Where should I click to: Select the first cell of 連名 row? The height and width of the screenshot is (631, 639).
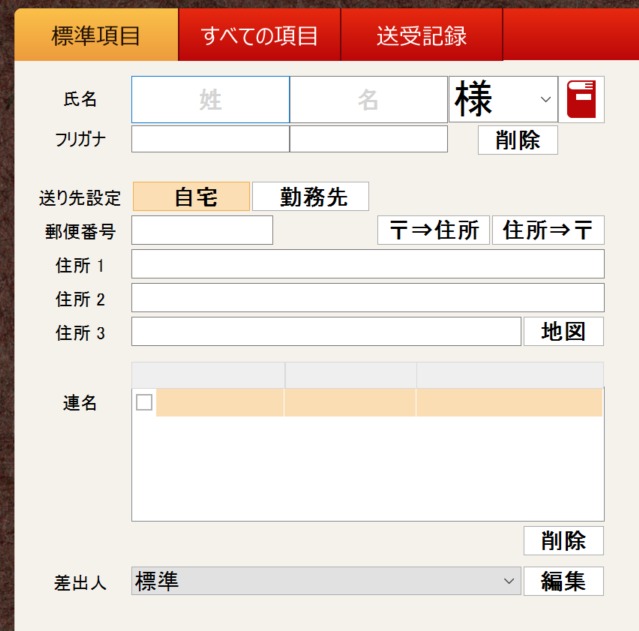point(220,402)
